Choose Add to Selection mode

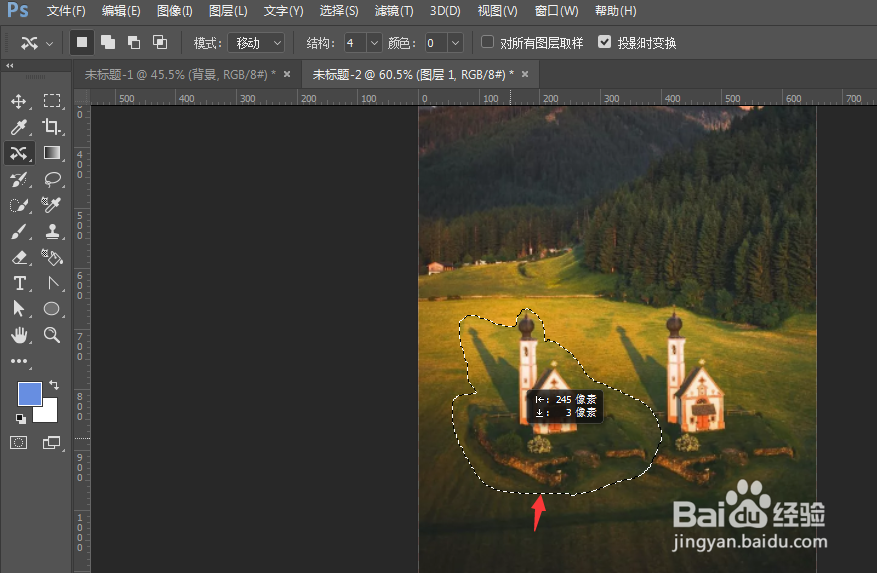pyautogui.click(x=107, y=43)
